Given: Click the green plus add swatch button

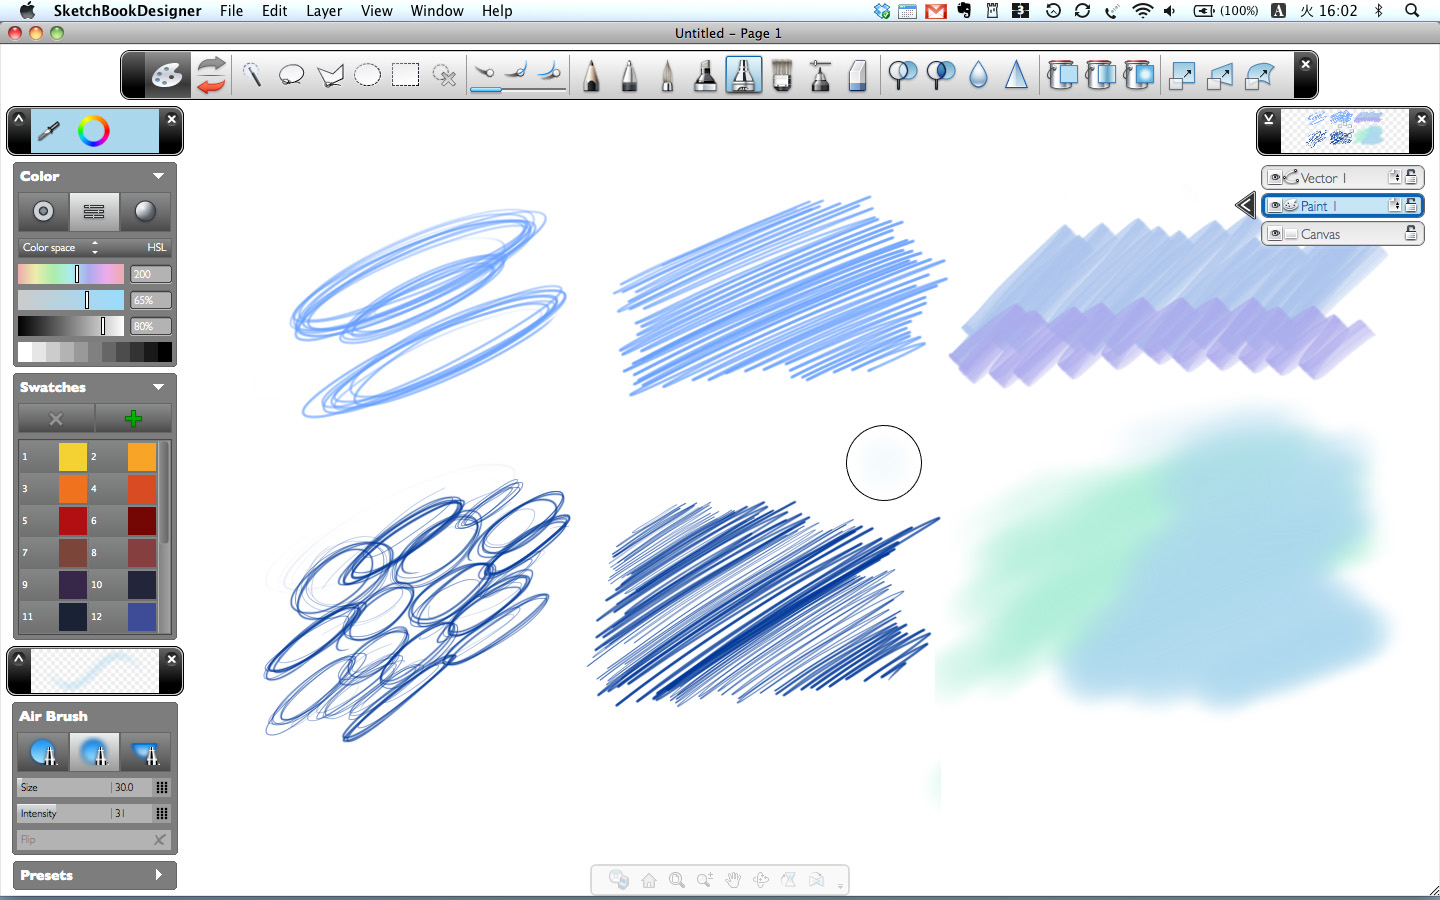Looking at the screenshot, I should pyautogui.click(x=133, y=418).
